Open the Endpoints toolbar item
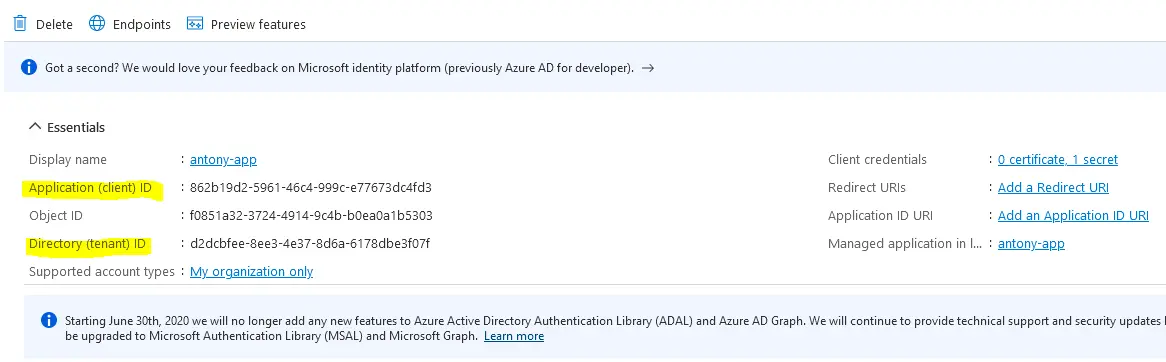 (x=129, y=24)
